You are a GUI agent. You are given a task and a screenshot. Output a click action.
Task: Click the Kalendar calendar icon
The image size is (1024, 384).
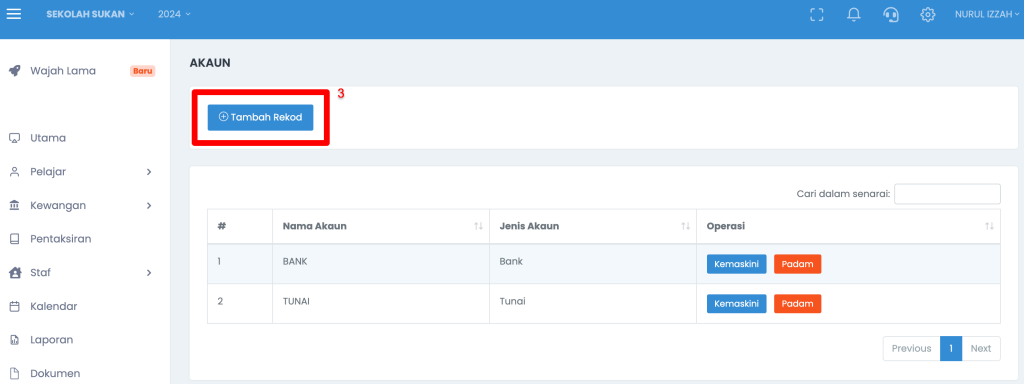[14, 306]
